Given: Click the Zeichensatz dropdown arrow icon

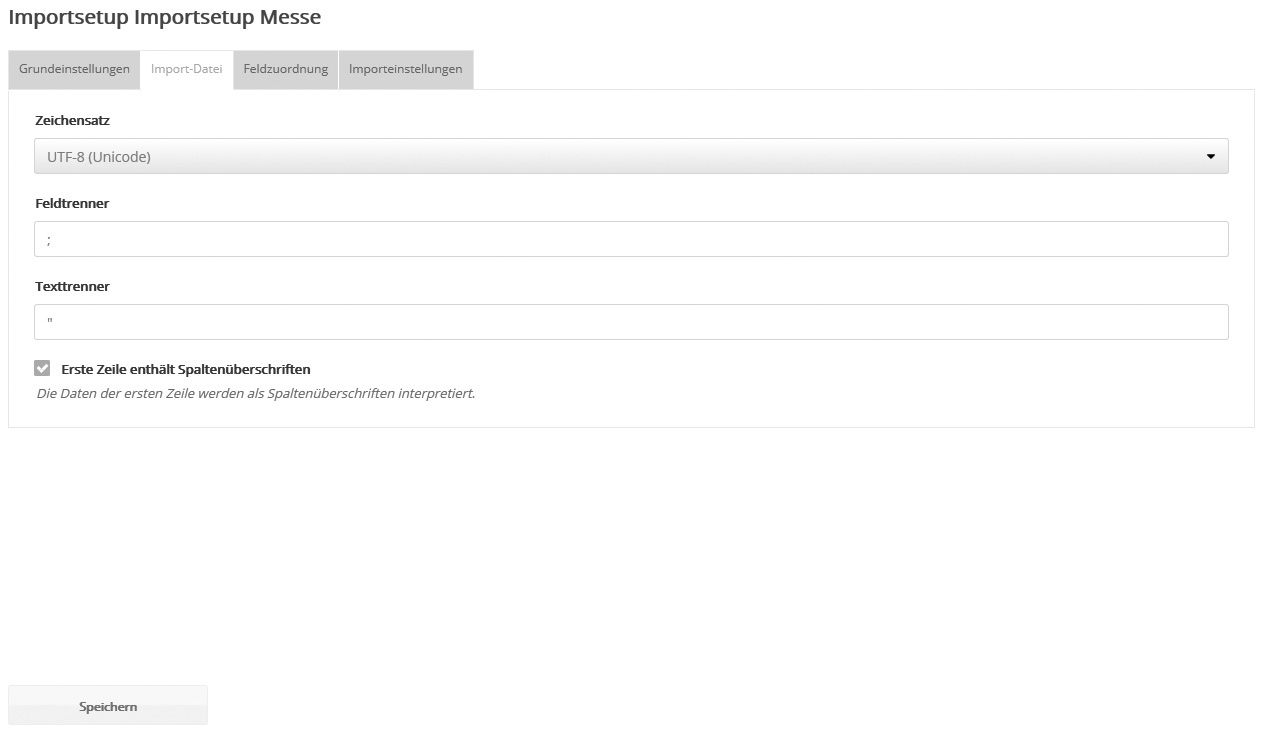Looking at the screenshot, I should pos(1210,157).
